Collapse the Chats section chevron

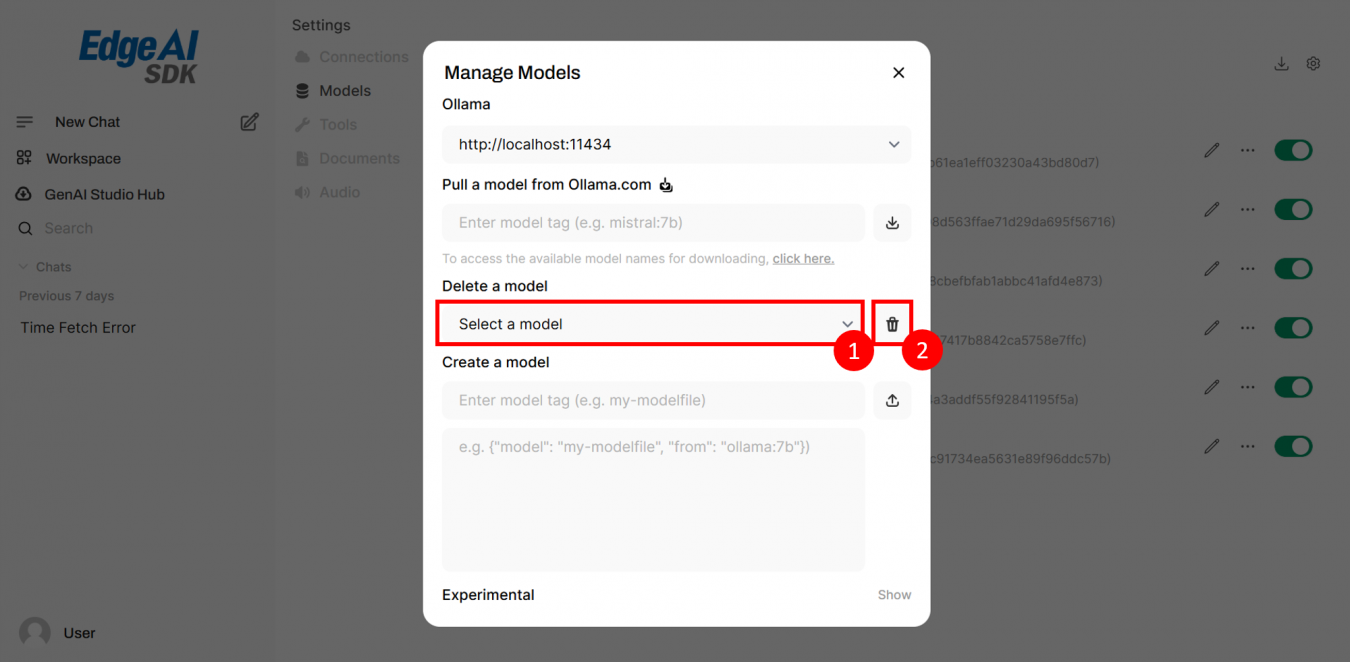(24, 267)
